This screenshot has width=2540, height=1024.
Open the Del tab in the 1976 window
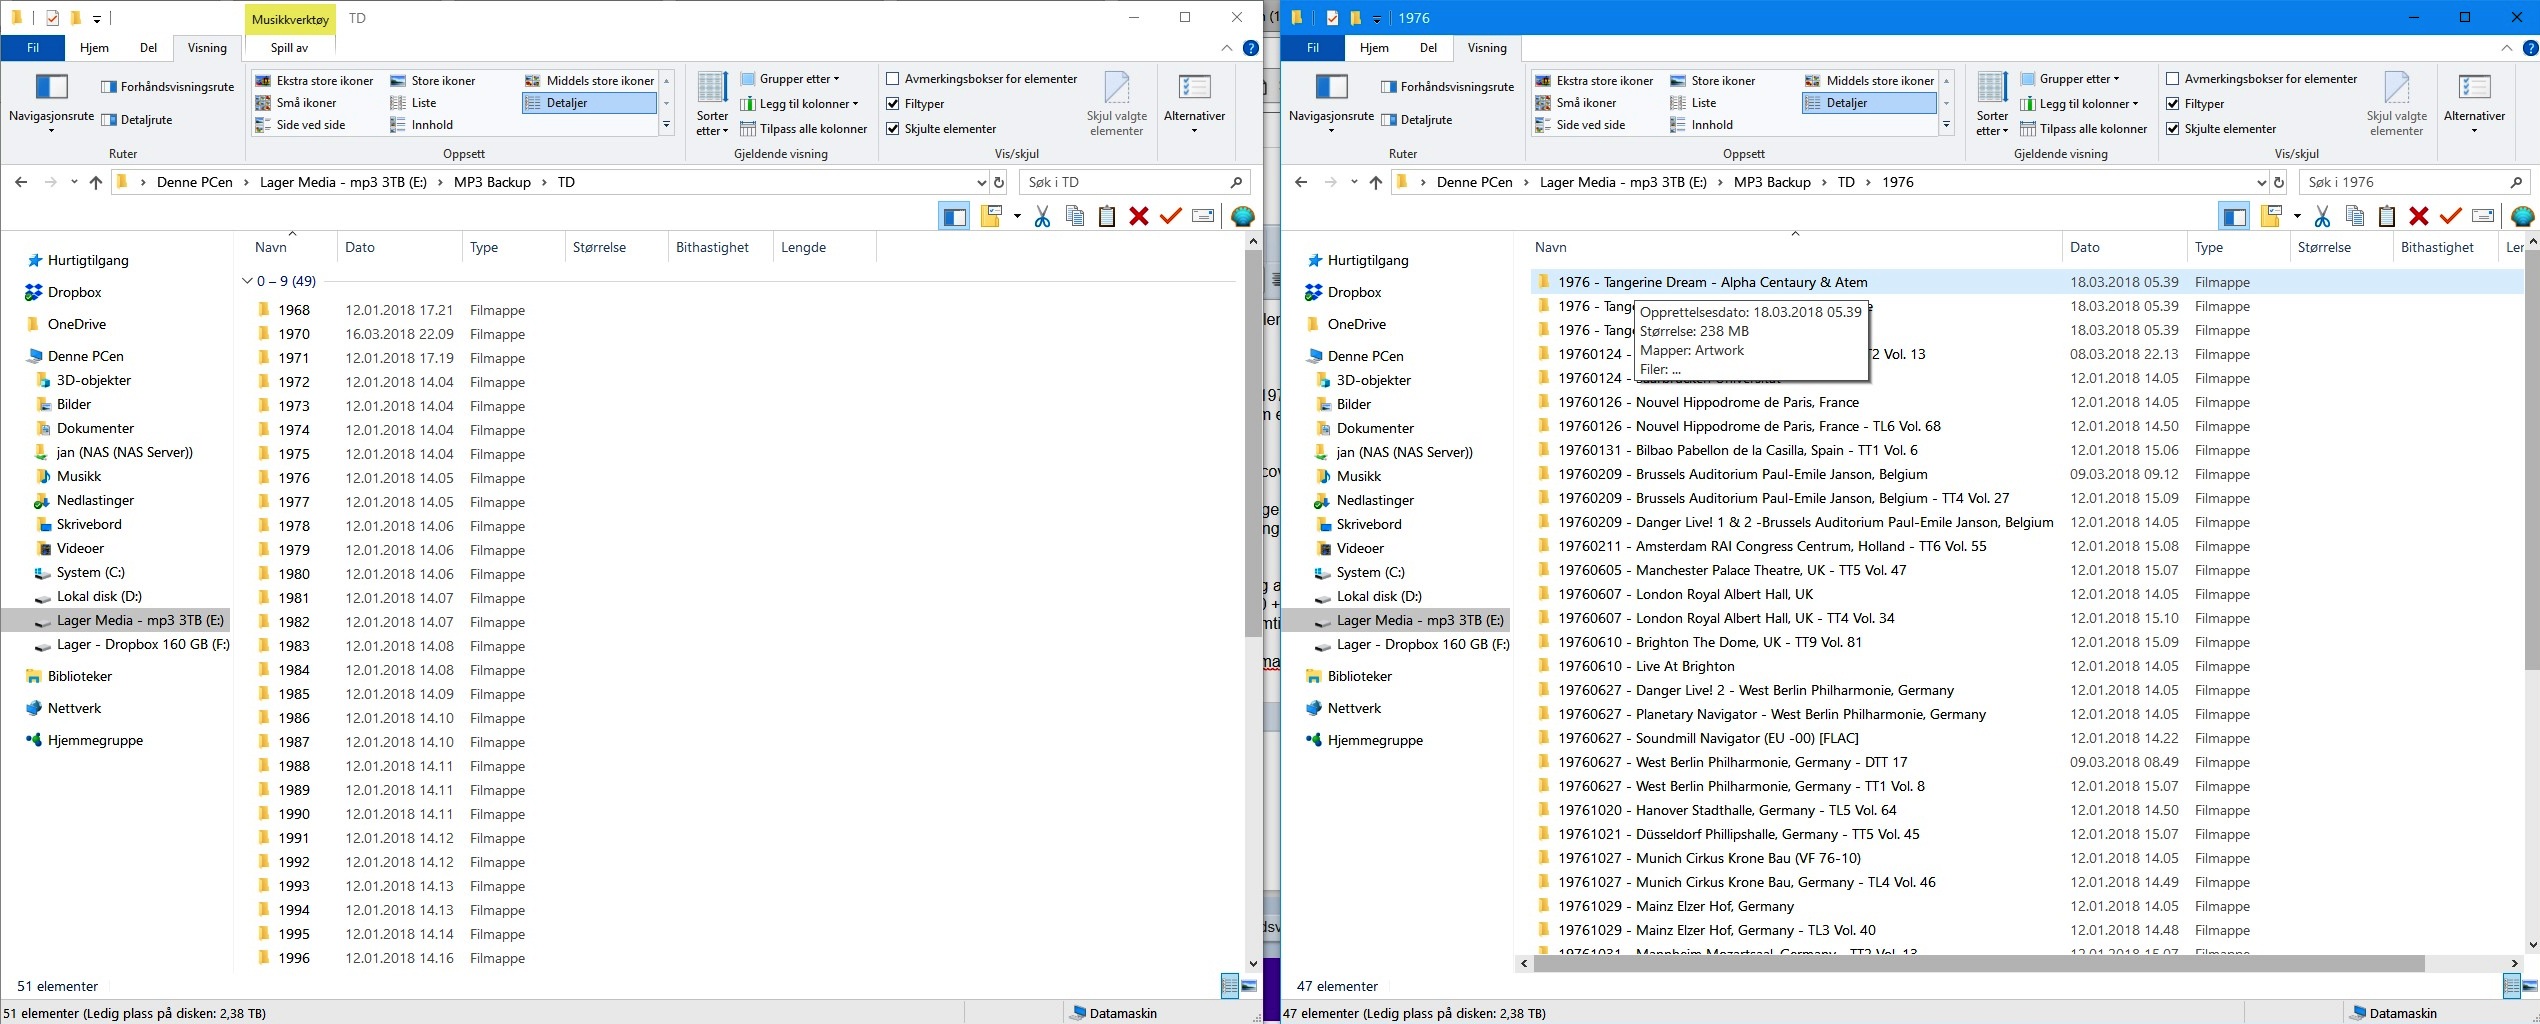1428,47
